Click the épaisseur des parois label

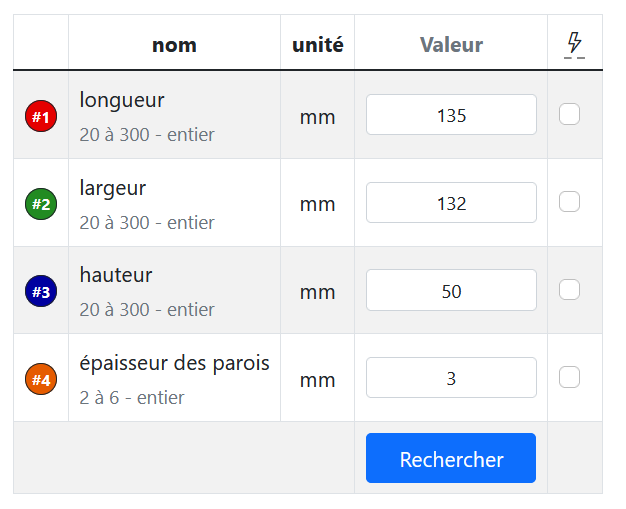tap(174, 363)
